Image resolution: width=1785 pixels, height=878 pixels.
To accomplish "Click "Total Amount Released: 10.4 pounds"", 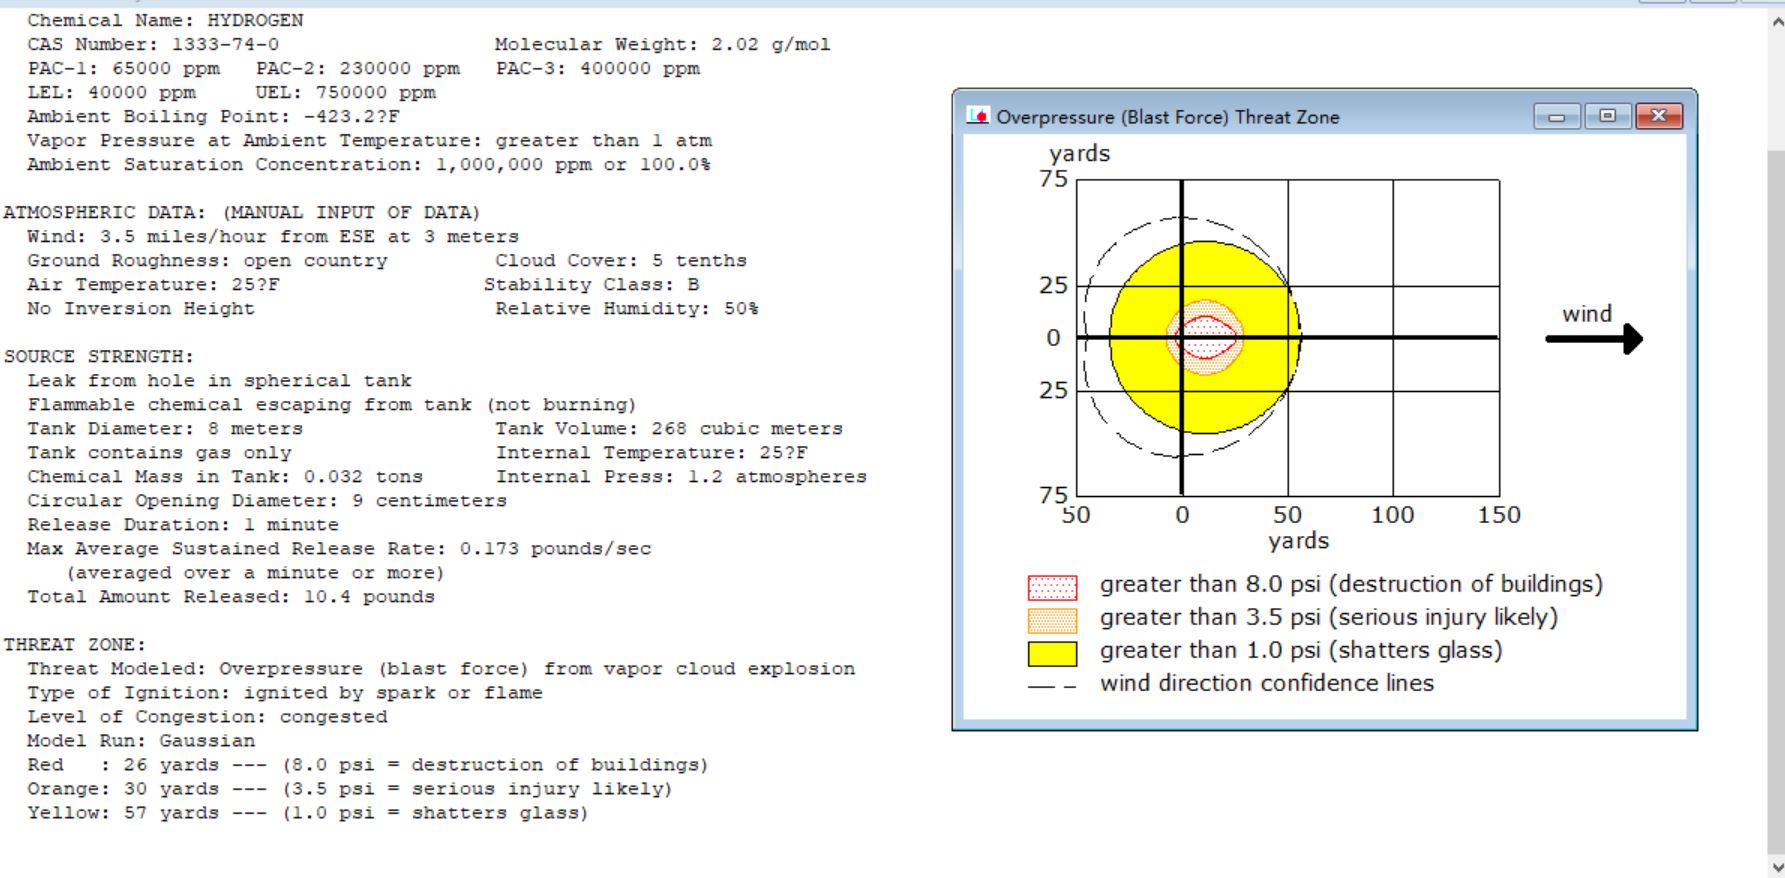I will point(231,596).
